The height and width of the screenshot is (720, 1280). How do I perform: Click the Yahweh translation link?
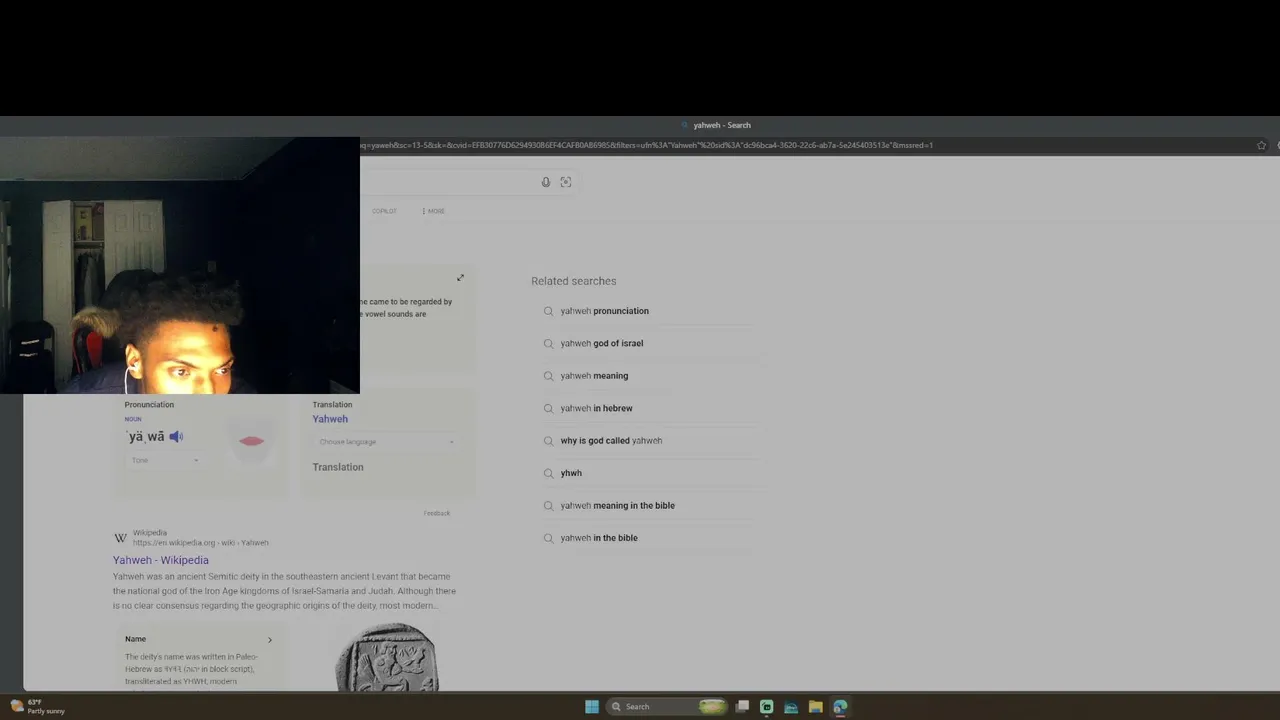[330, 419]
